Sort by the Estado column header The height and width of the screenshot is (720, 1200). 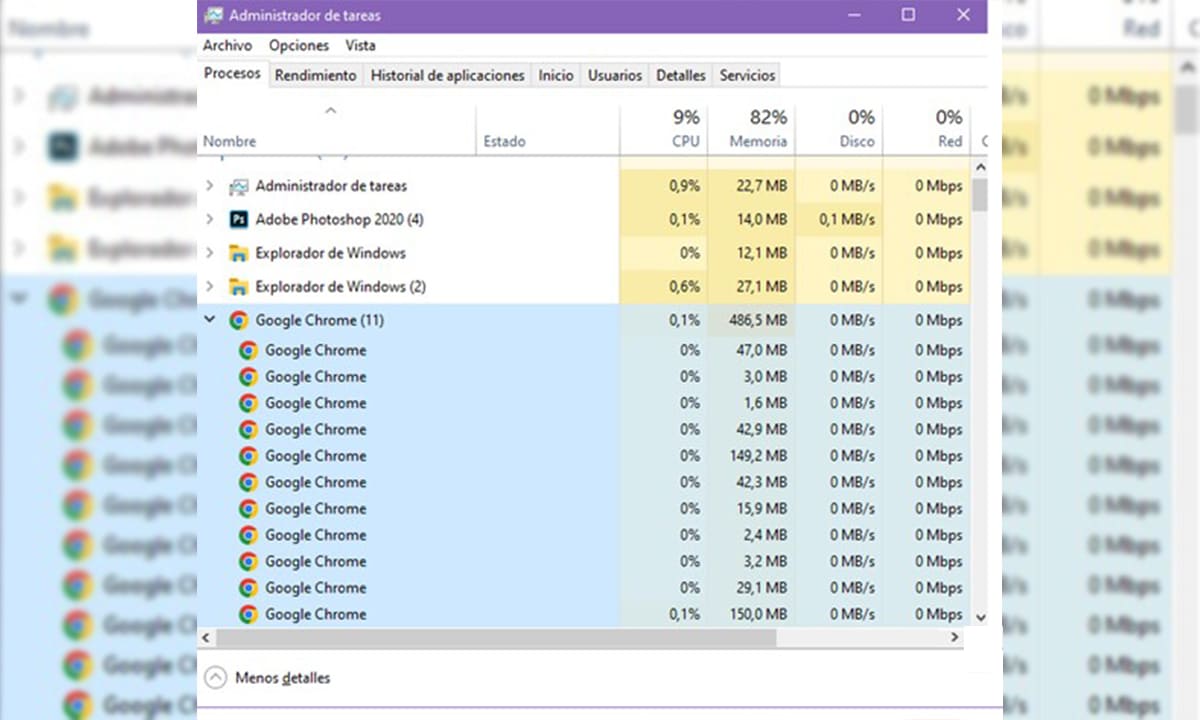click(547, 128)
